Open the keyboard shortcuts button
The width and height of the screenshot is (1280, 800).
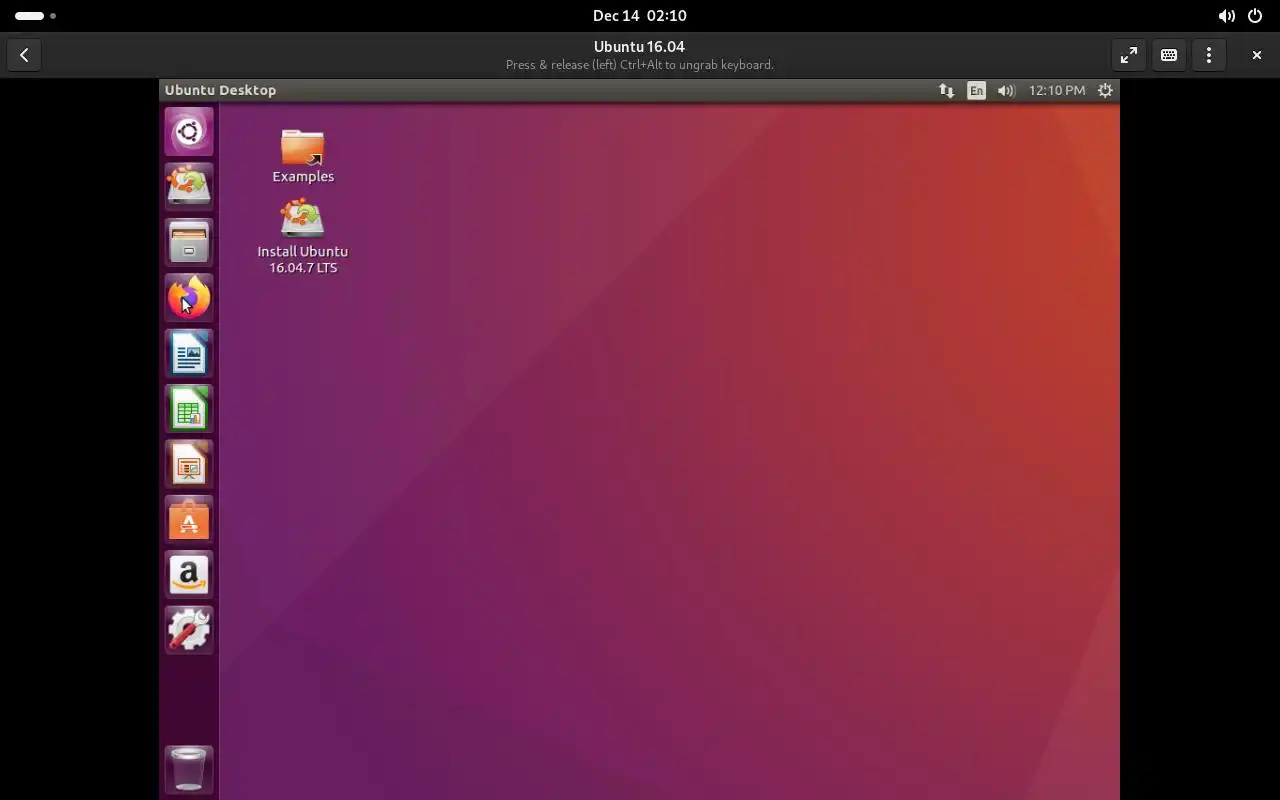click(x=1169, y=55)
